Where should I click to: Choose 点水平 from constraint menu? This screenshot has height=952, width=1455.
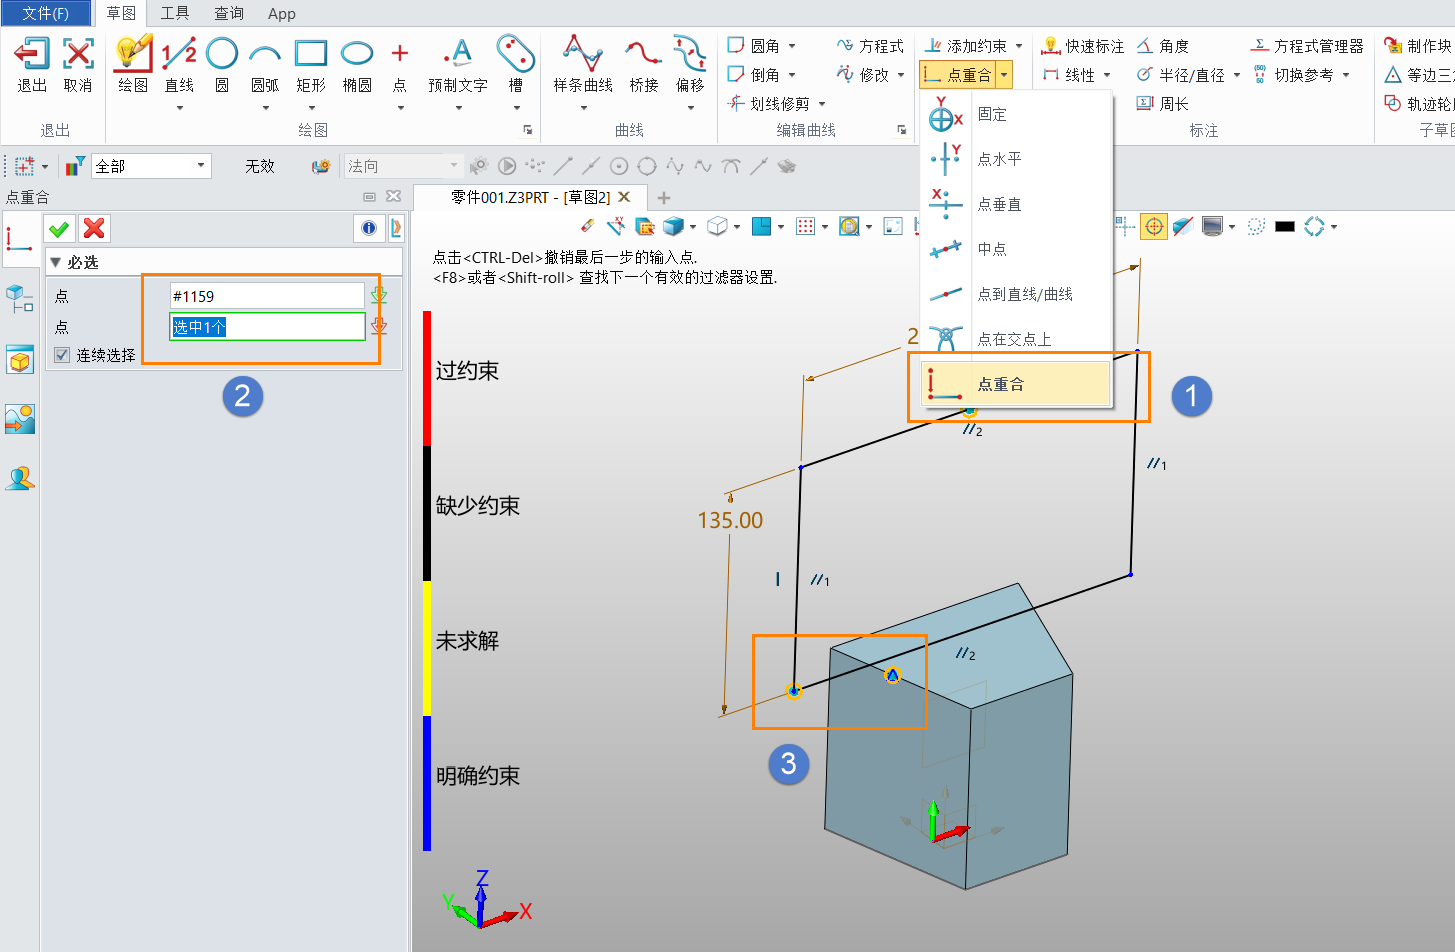click(1015, 159)
